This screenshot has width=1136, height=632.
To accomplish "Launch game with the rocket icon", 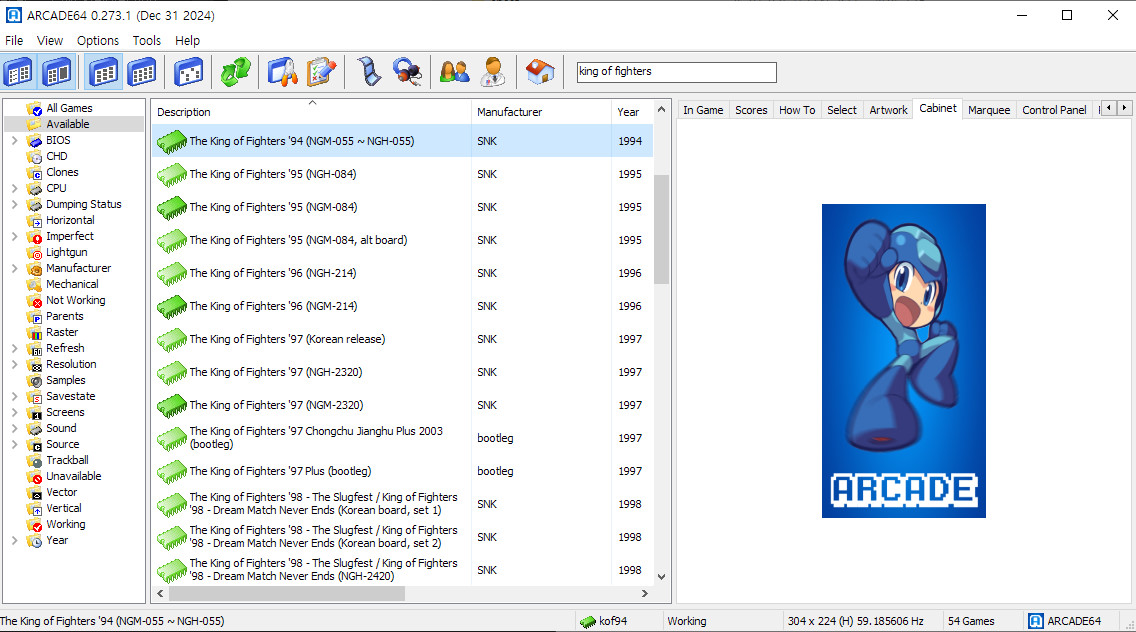I will coord(283,72).
